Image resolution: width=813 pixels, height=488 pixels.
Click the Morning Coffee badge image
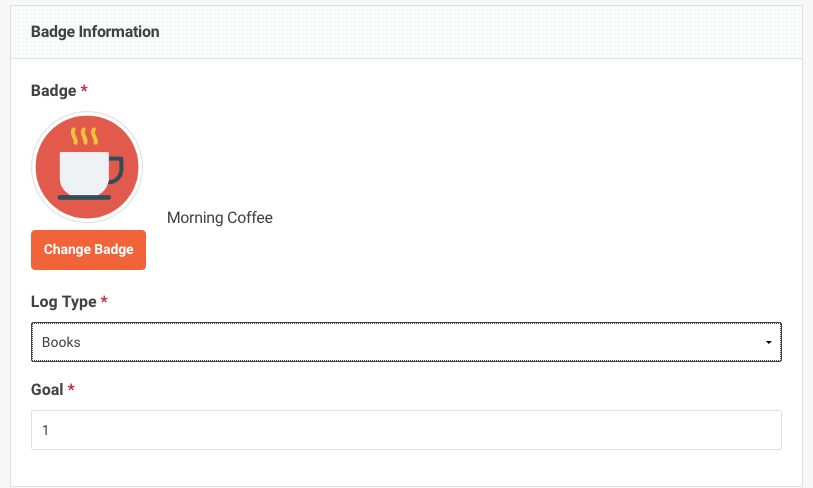pos(87,167)
